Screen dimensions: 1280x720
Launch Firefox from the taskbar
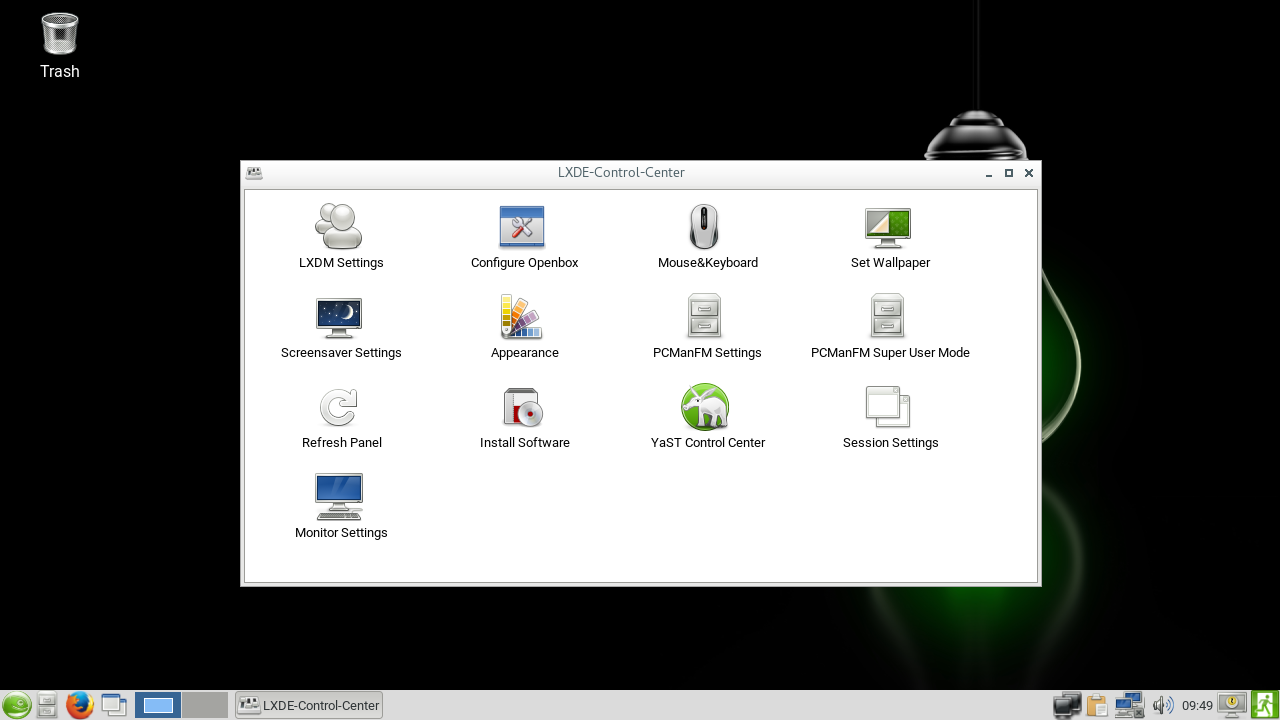80,705
